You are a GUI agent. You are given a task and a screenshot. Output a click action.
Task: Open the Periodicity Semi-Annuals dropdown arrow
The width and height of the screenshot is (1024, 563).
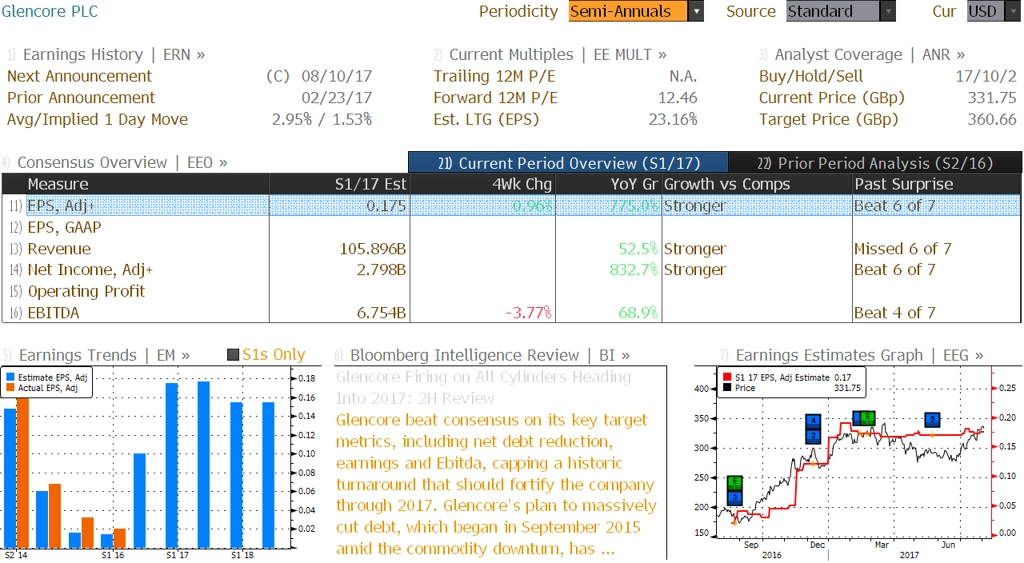tap(696, 11)
